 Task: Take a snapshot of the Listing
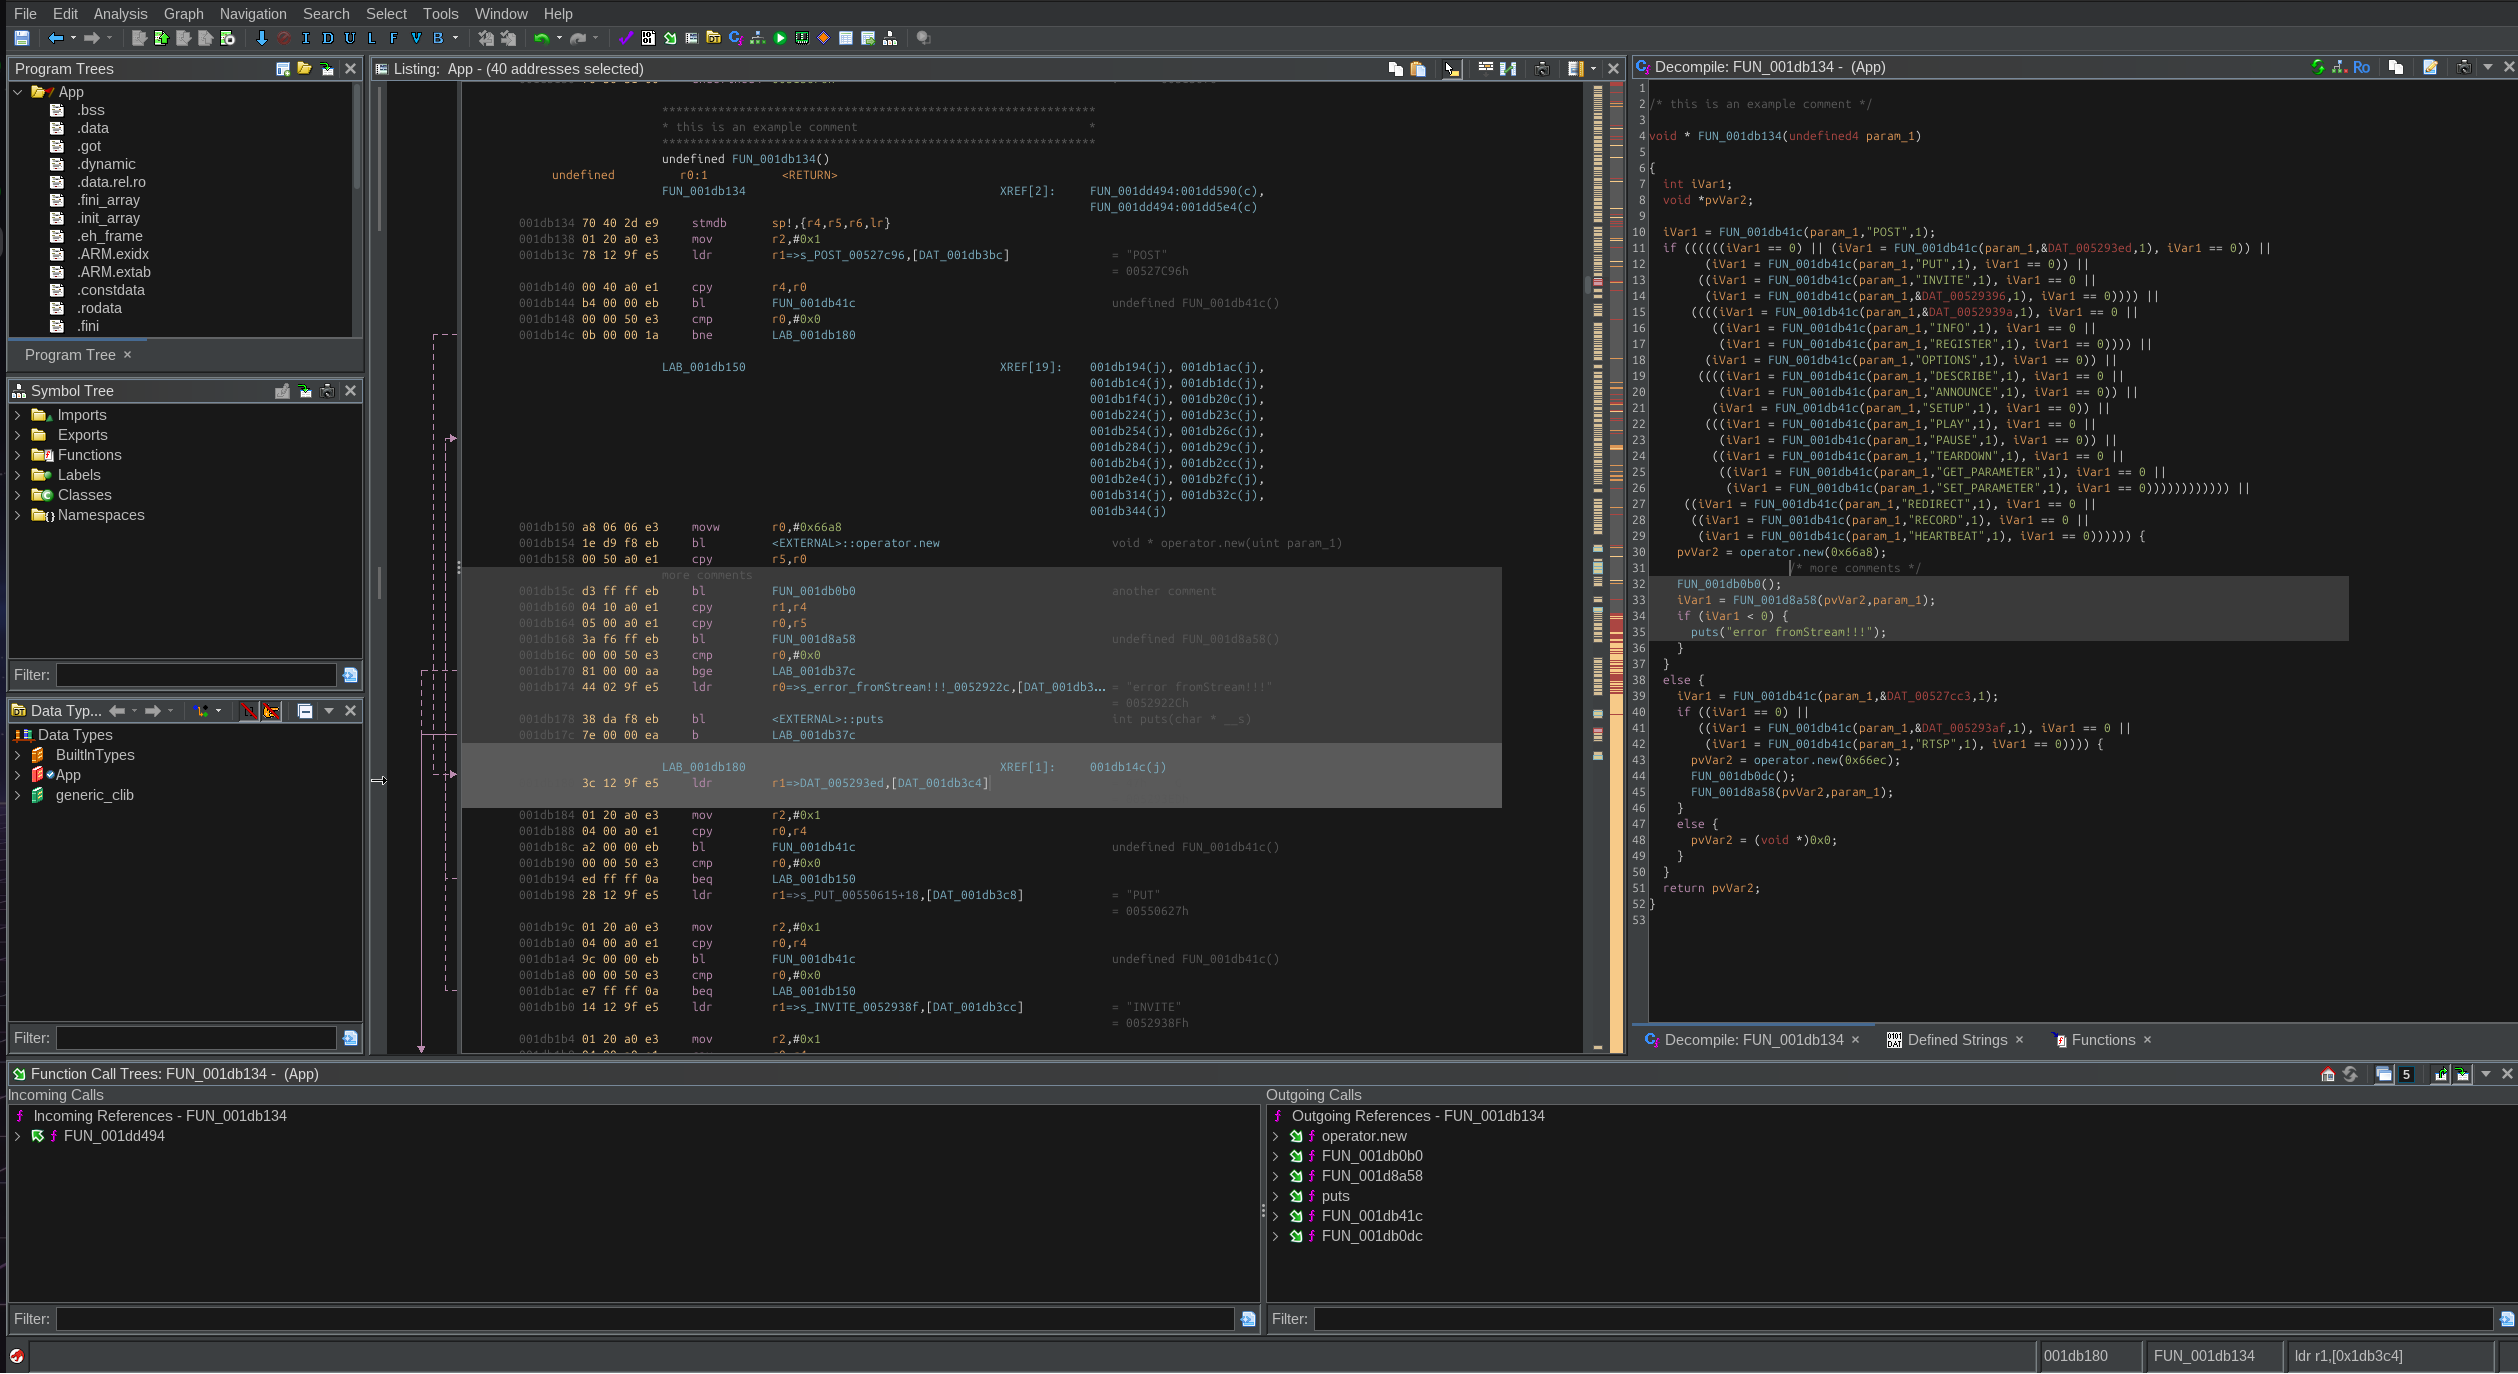click(1541, 68)
